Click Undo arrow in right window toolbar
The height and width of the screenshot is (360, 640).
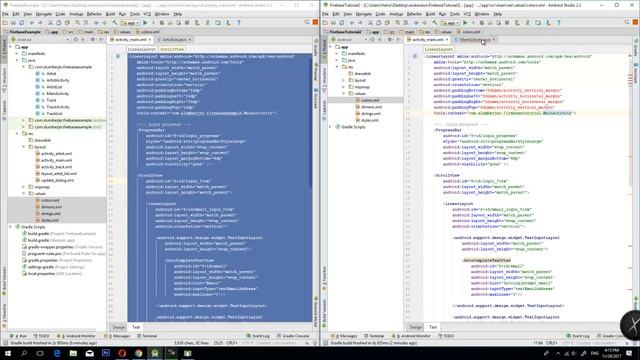[x=352, y=23]
